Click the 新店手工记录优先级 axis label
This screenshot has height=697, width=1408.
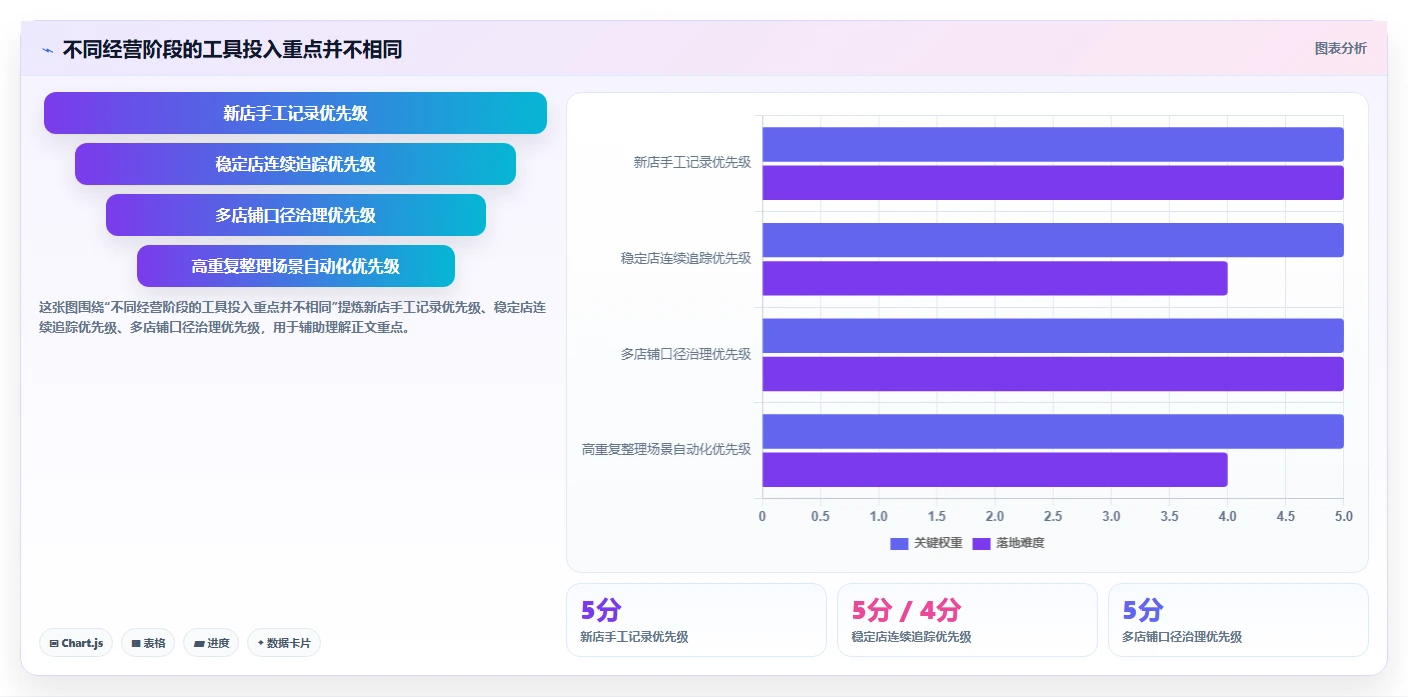[x=692, y=162]
